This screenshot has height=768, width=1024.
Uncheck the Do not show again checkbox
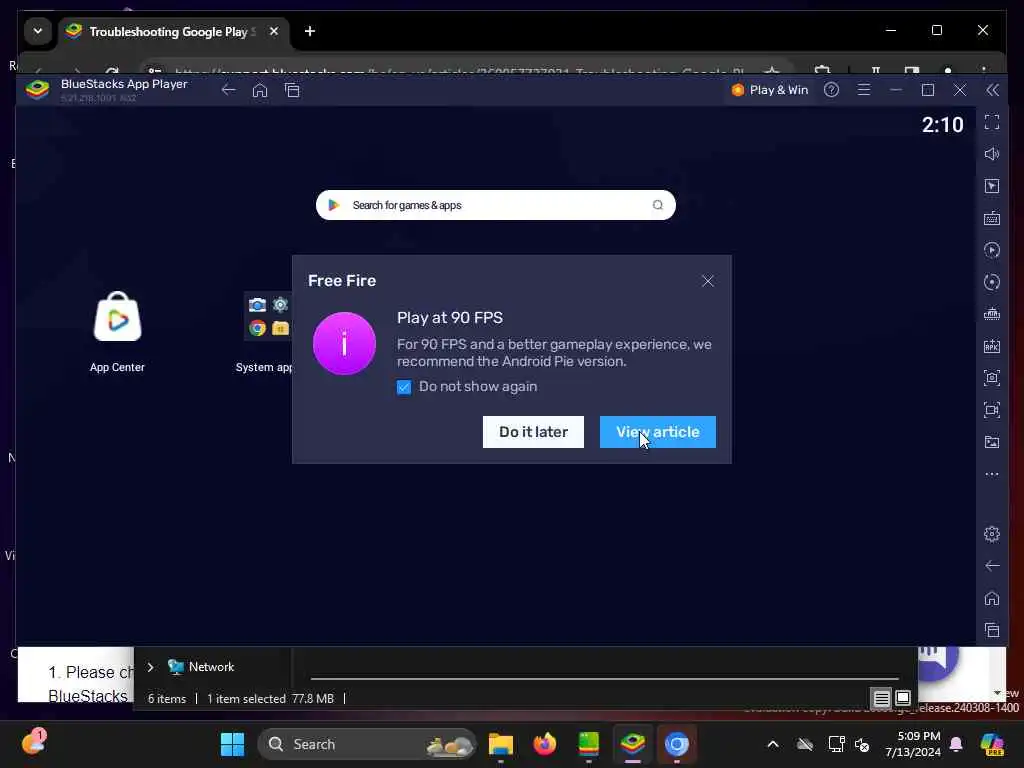coord(404,387)
